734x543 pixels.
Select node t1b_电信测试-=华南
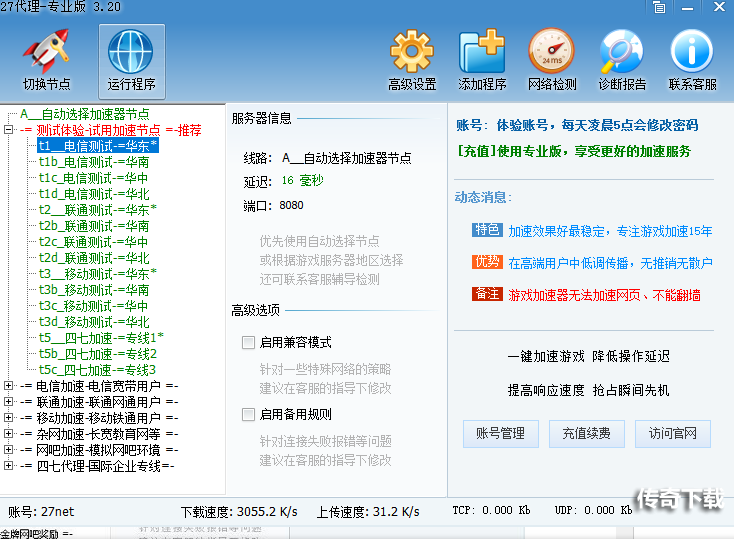[94, 162]
